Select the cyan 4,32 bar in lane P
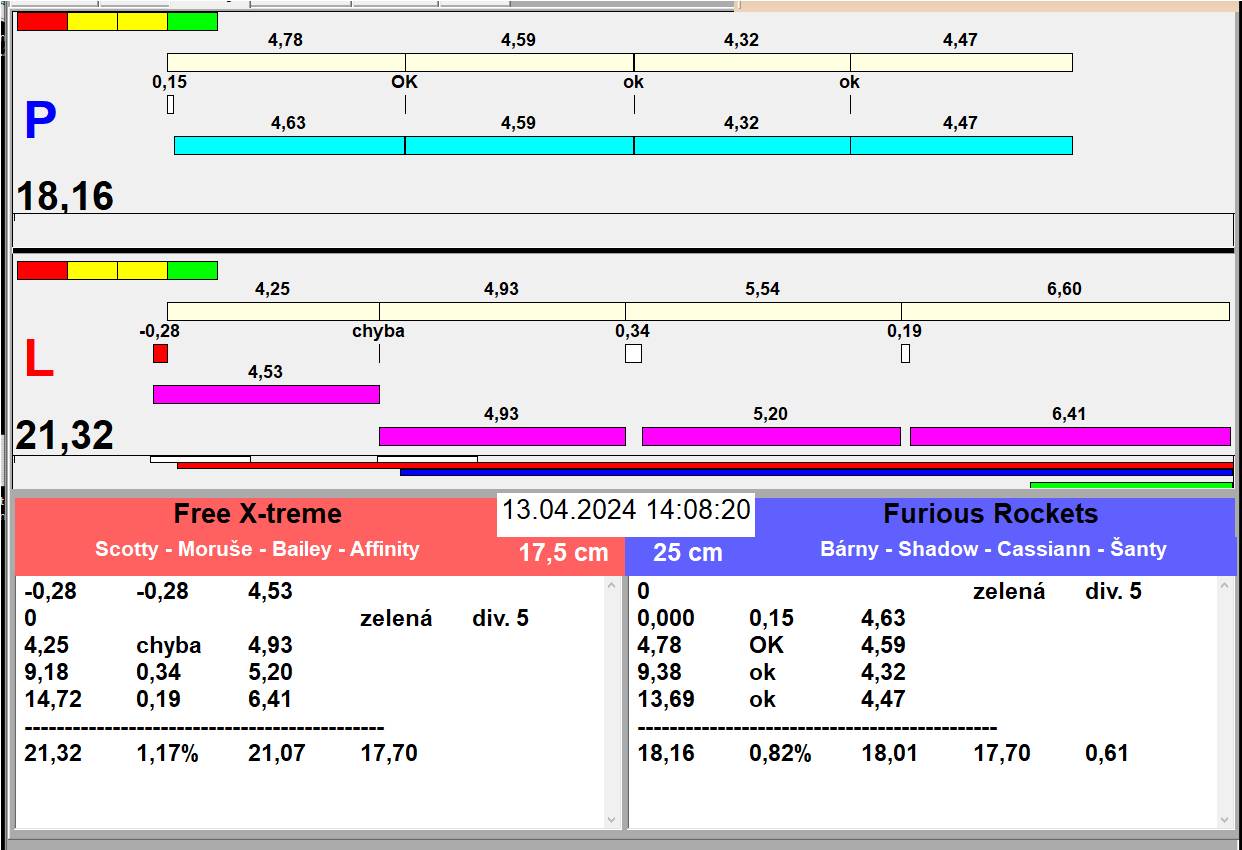Viewport: 1242px width, 850px height. click(x=742, y=146)
